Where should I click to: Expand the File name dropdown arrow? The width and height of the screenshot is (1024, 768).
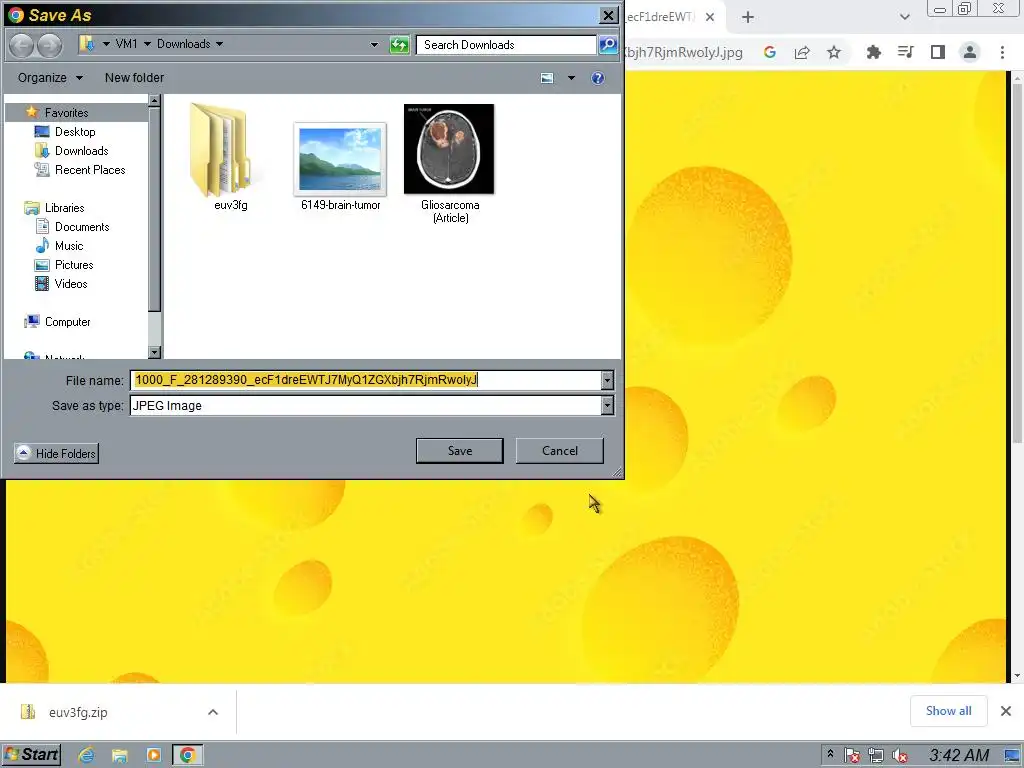point(607,380)
